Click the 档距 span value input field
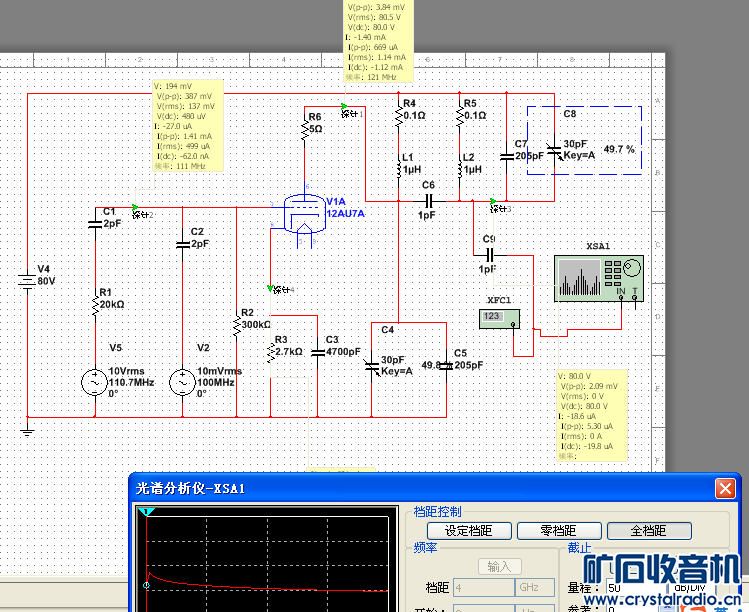 tap(483, 587)
